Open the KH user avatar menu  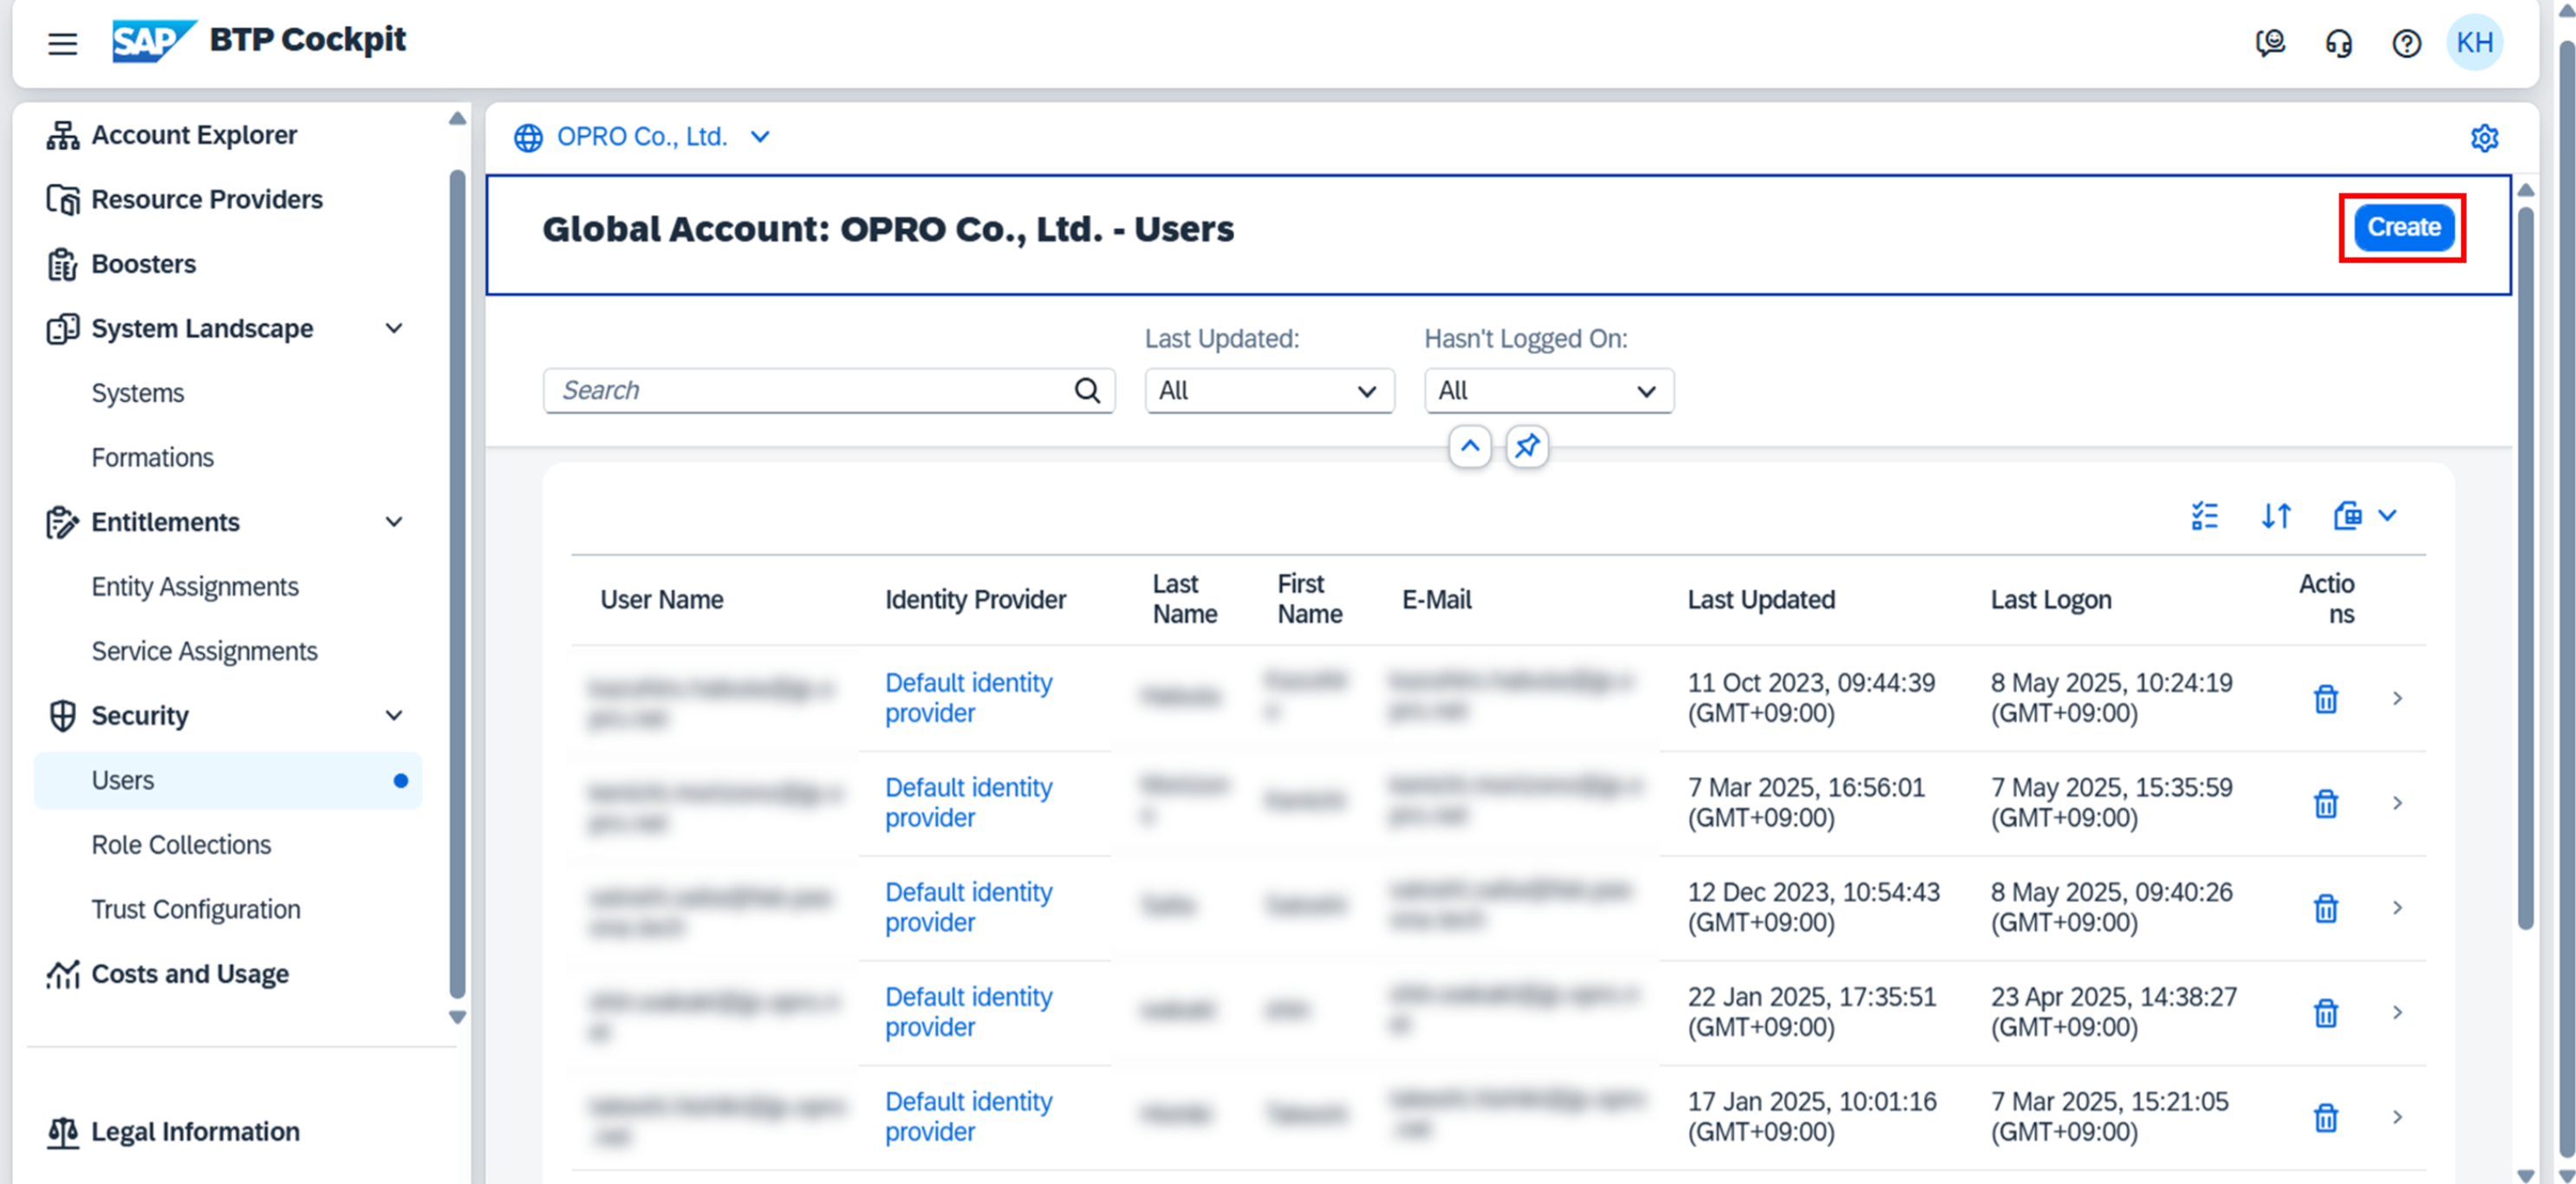pos(2474,43)
